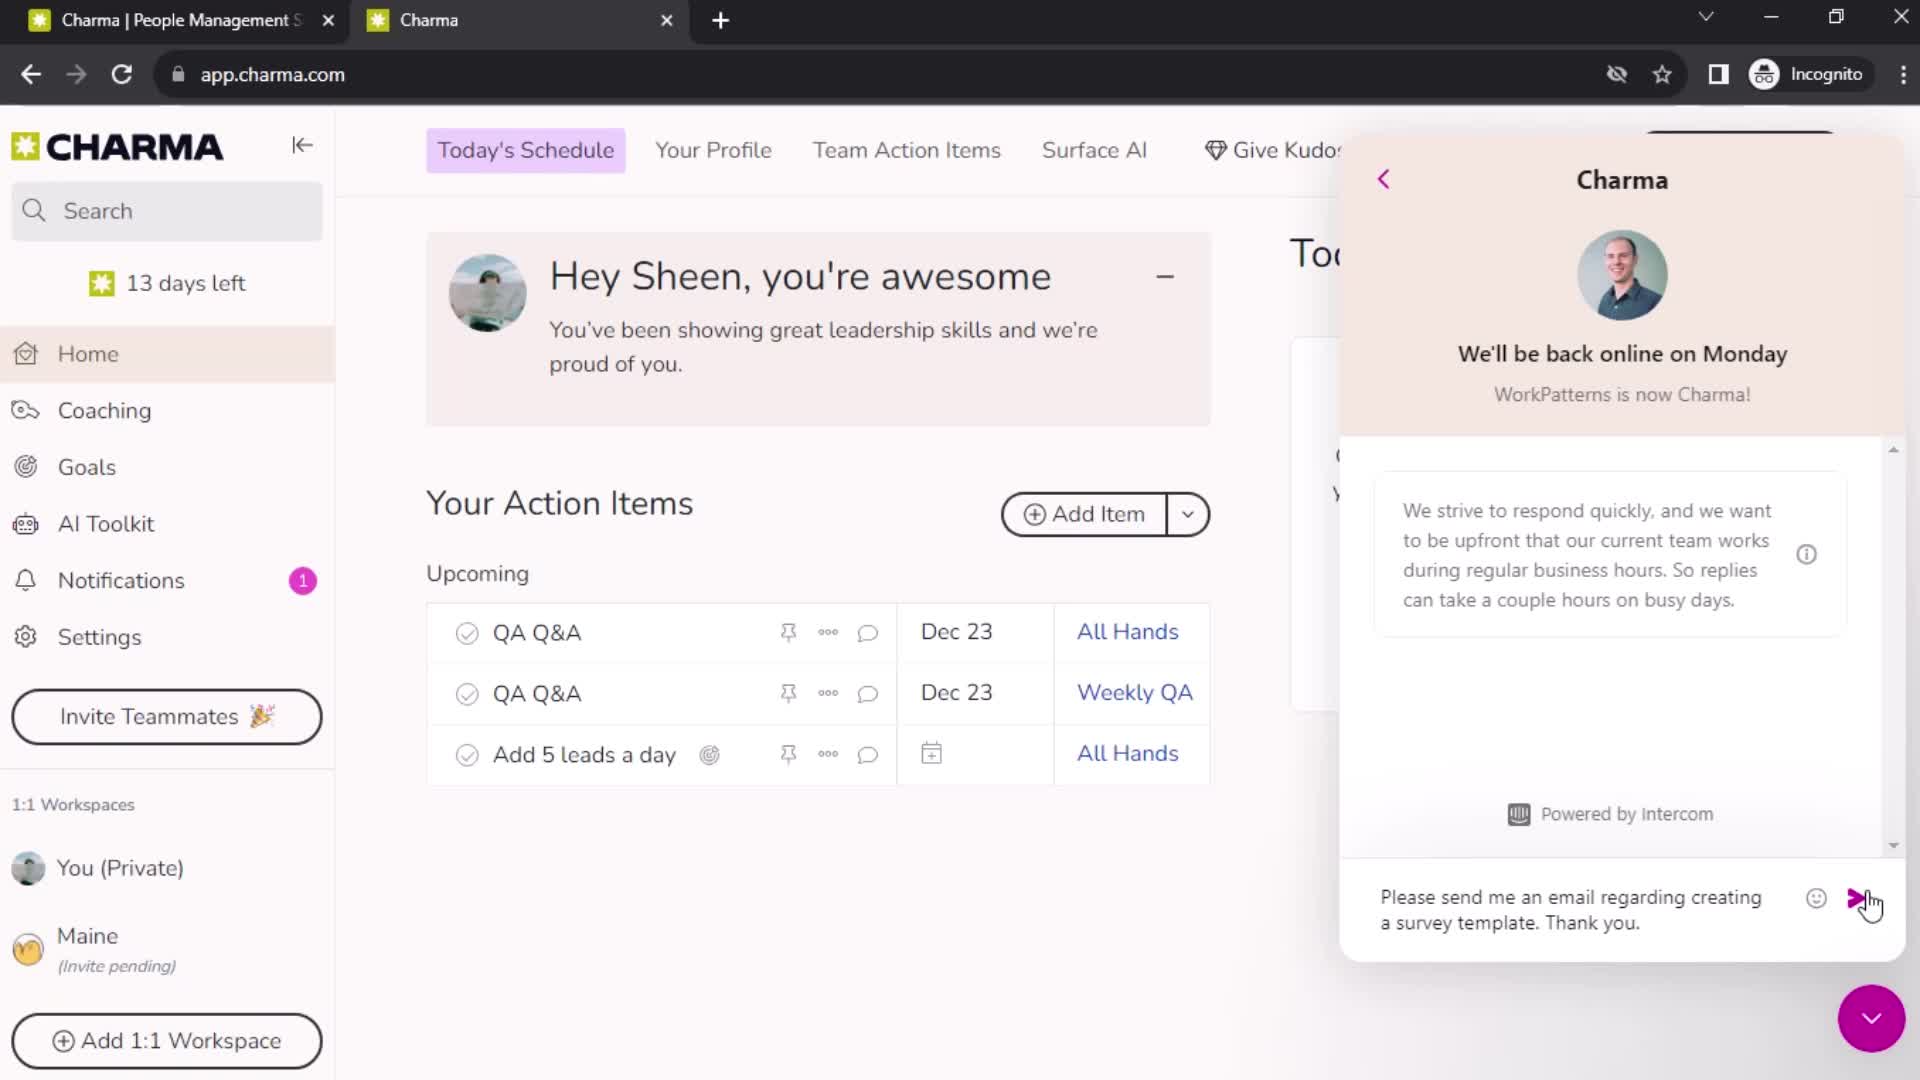
Task: Expand the Add Item dropdown arrow
Action: (x=1188, y=514)
